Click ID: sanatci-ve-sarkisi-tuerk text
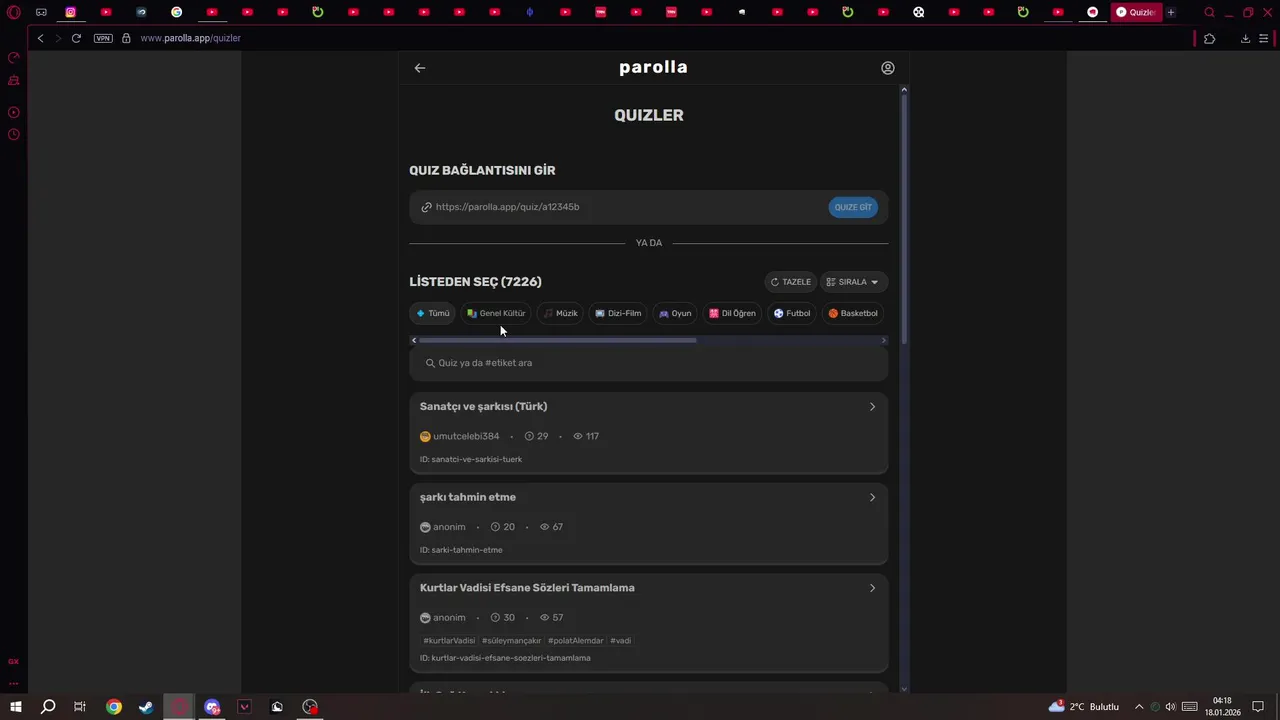 tap(471, 460)
